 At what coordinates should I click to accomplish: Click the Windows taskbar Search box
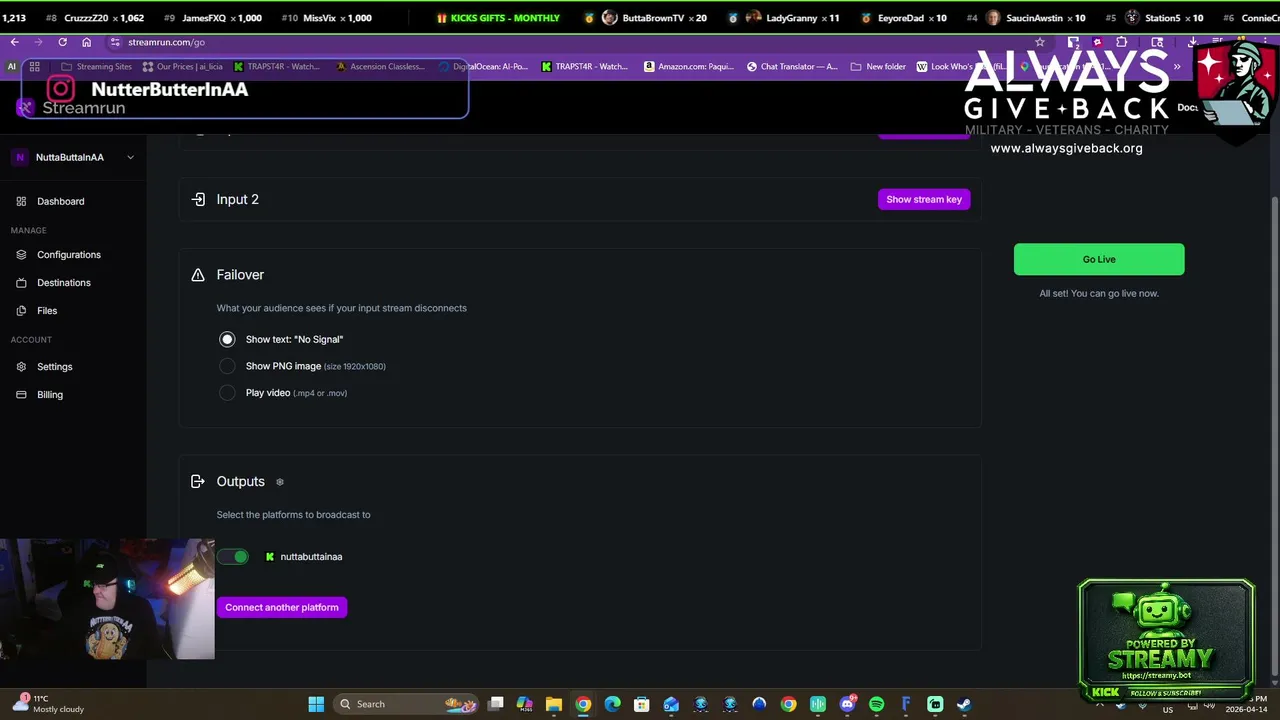pos(406,704)
